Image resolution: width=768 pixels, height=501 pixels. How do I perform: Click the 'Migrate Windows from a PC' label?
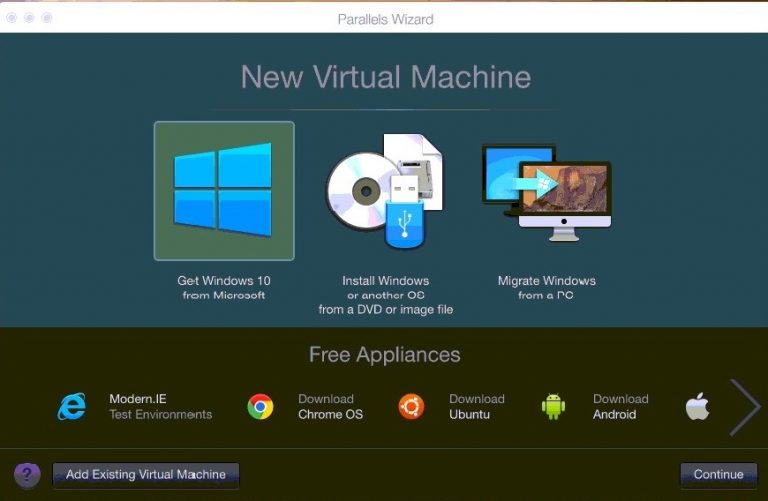tap(547, 287)
